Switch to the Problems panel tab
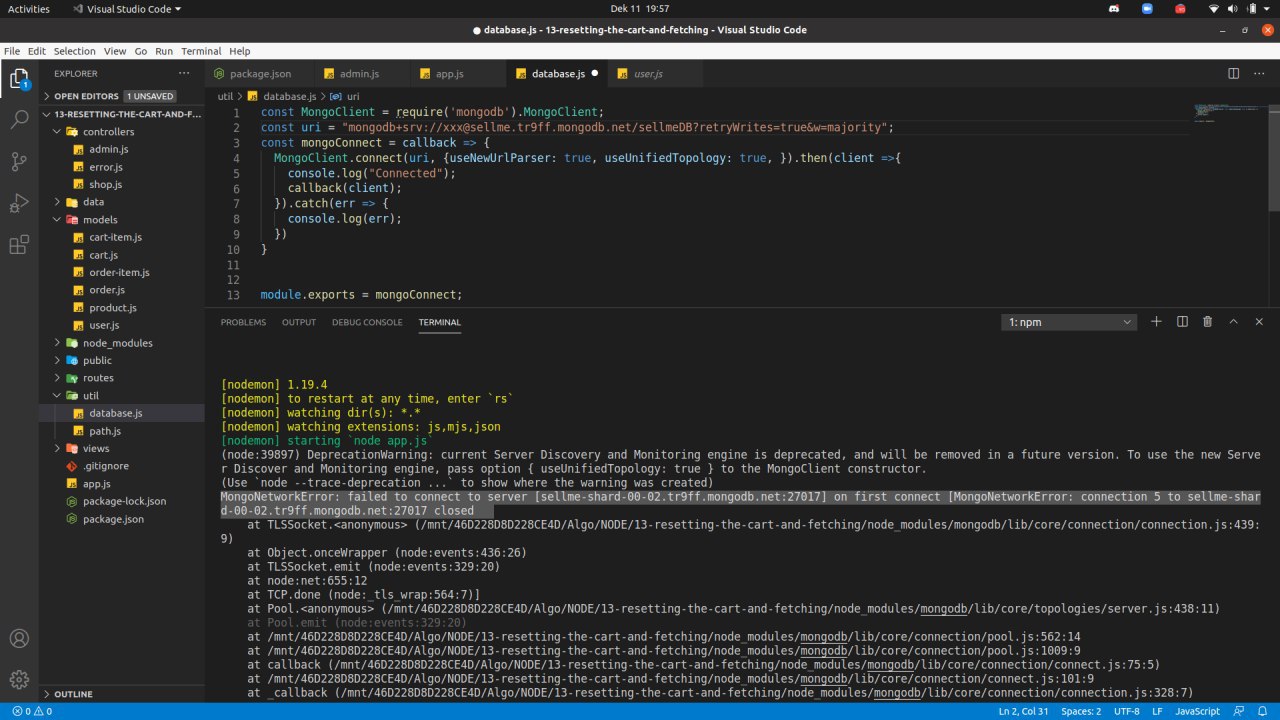1280x720 pixels. pyautogui.click(x=243, y=322)
